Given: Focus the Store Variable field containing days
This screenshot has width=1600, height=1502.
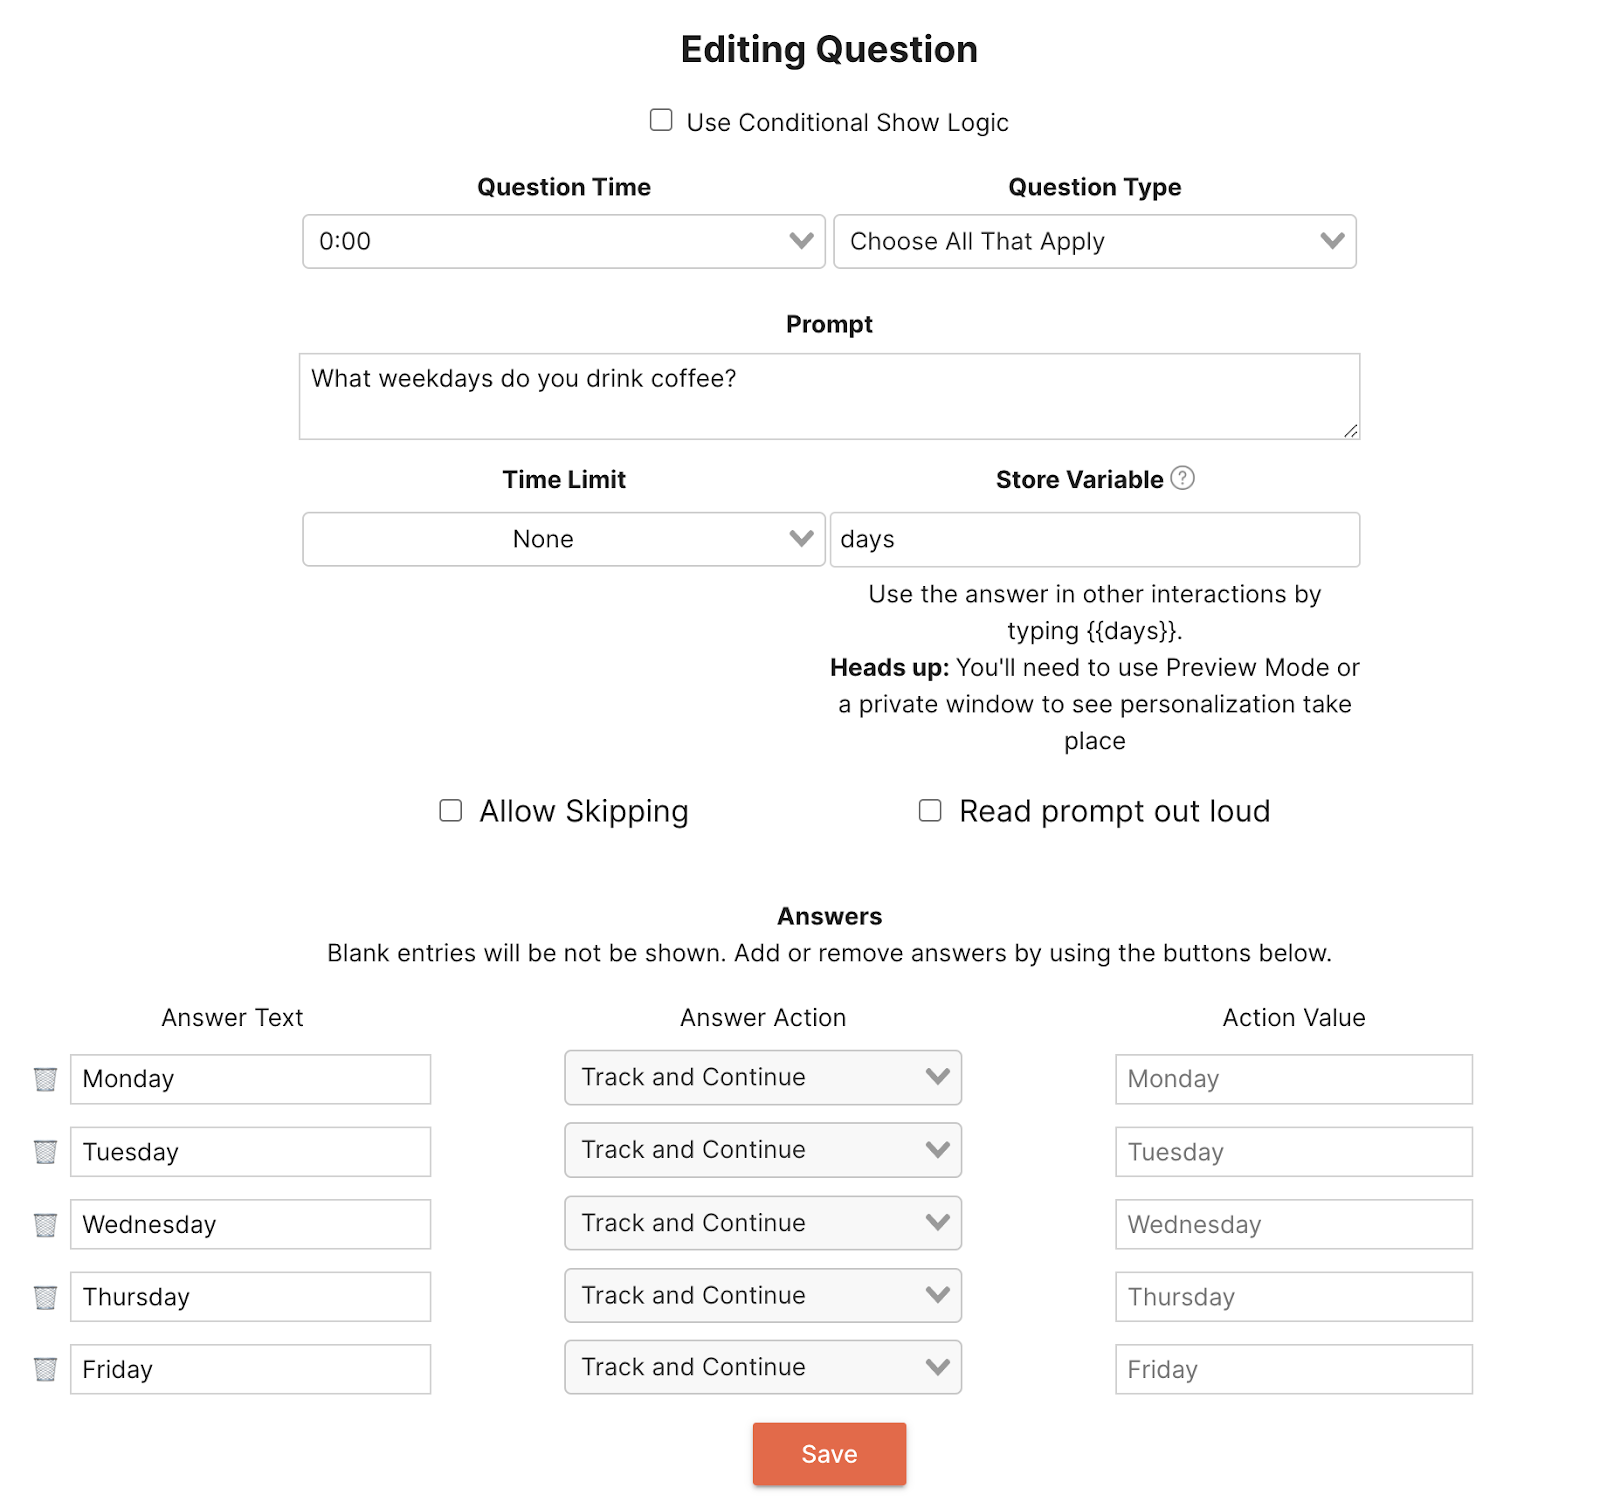Looking at the screenshot, I should (1094, 540).
